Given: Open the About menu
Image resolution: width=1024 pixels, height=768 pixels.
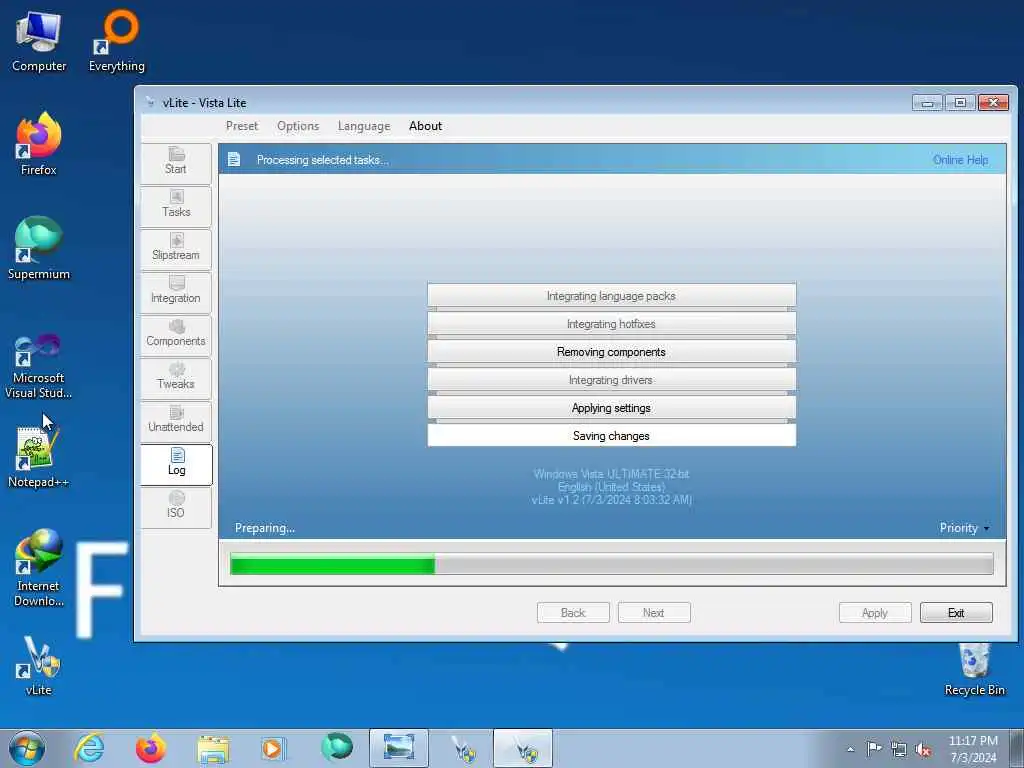Looking at the screenshot, I should pos(425,126).
